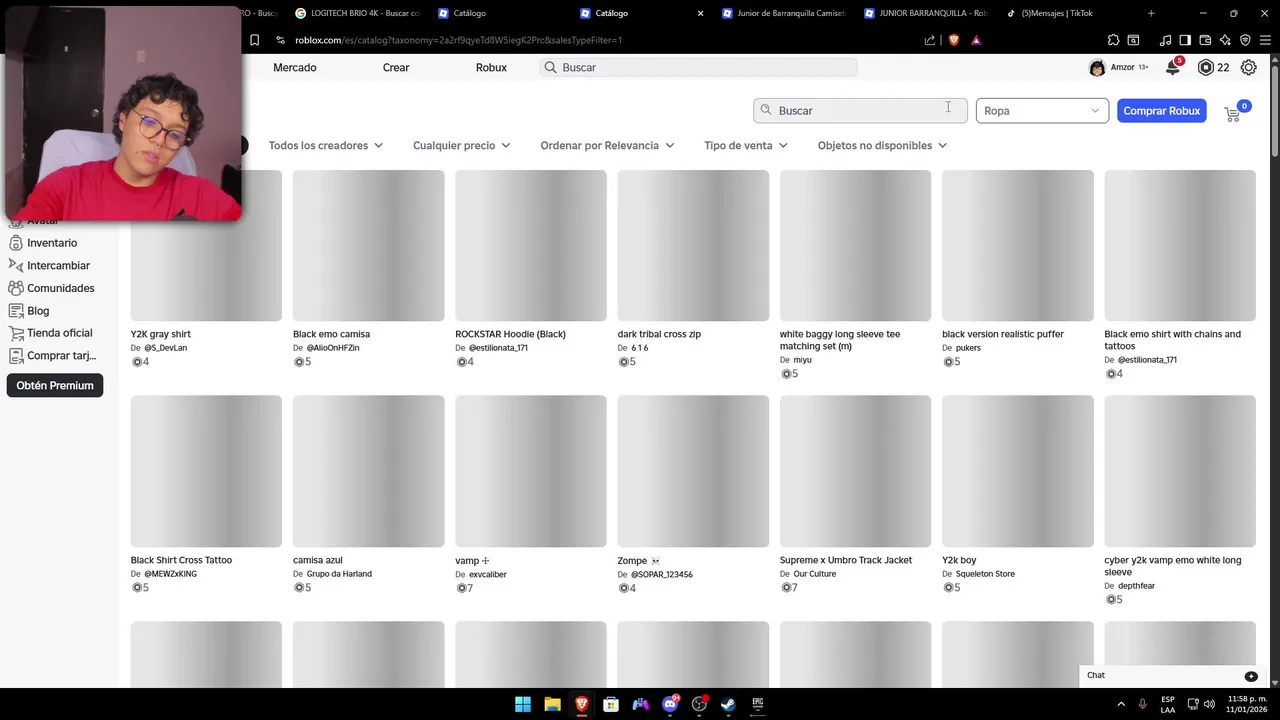Click the browser address bar URL
The height and width of the screenshot is (720, 1280).
459,40
